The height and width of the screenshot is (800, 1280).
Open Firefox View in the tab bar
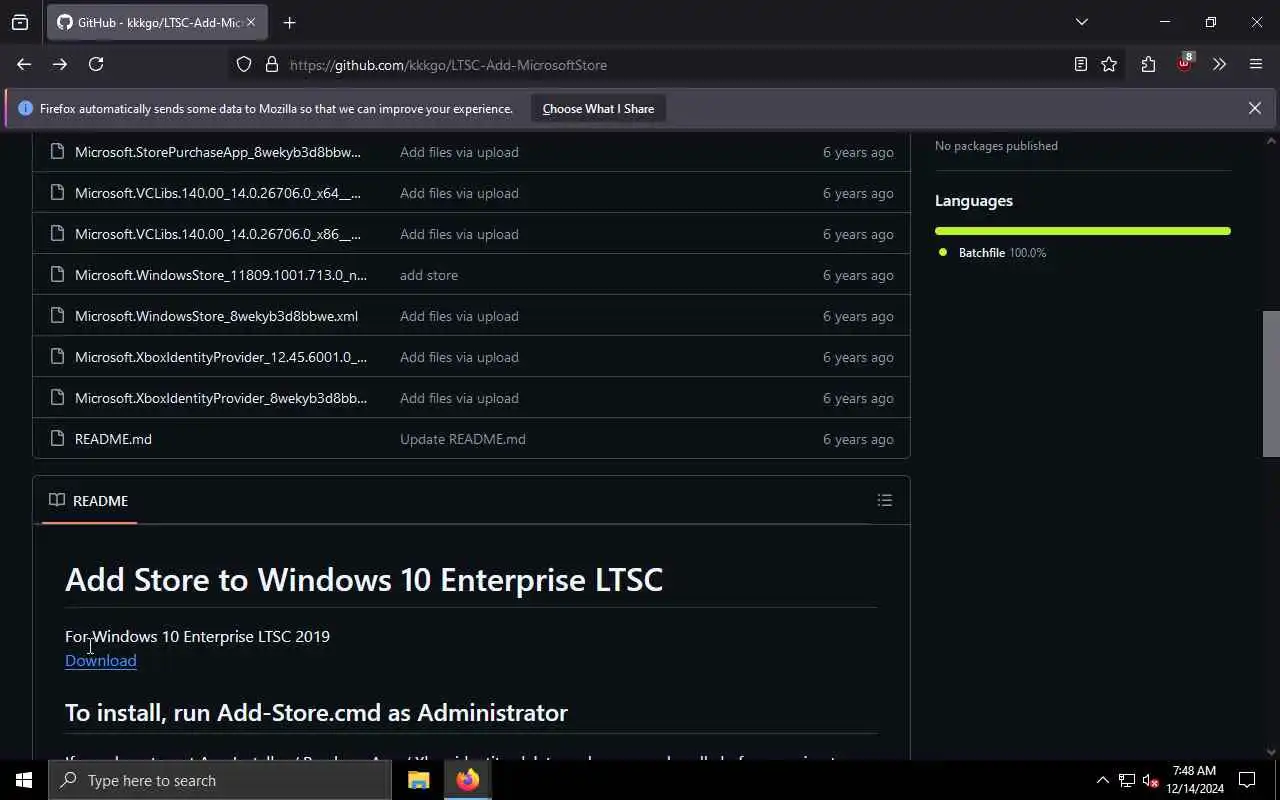[20, 22]
